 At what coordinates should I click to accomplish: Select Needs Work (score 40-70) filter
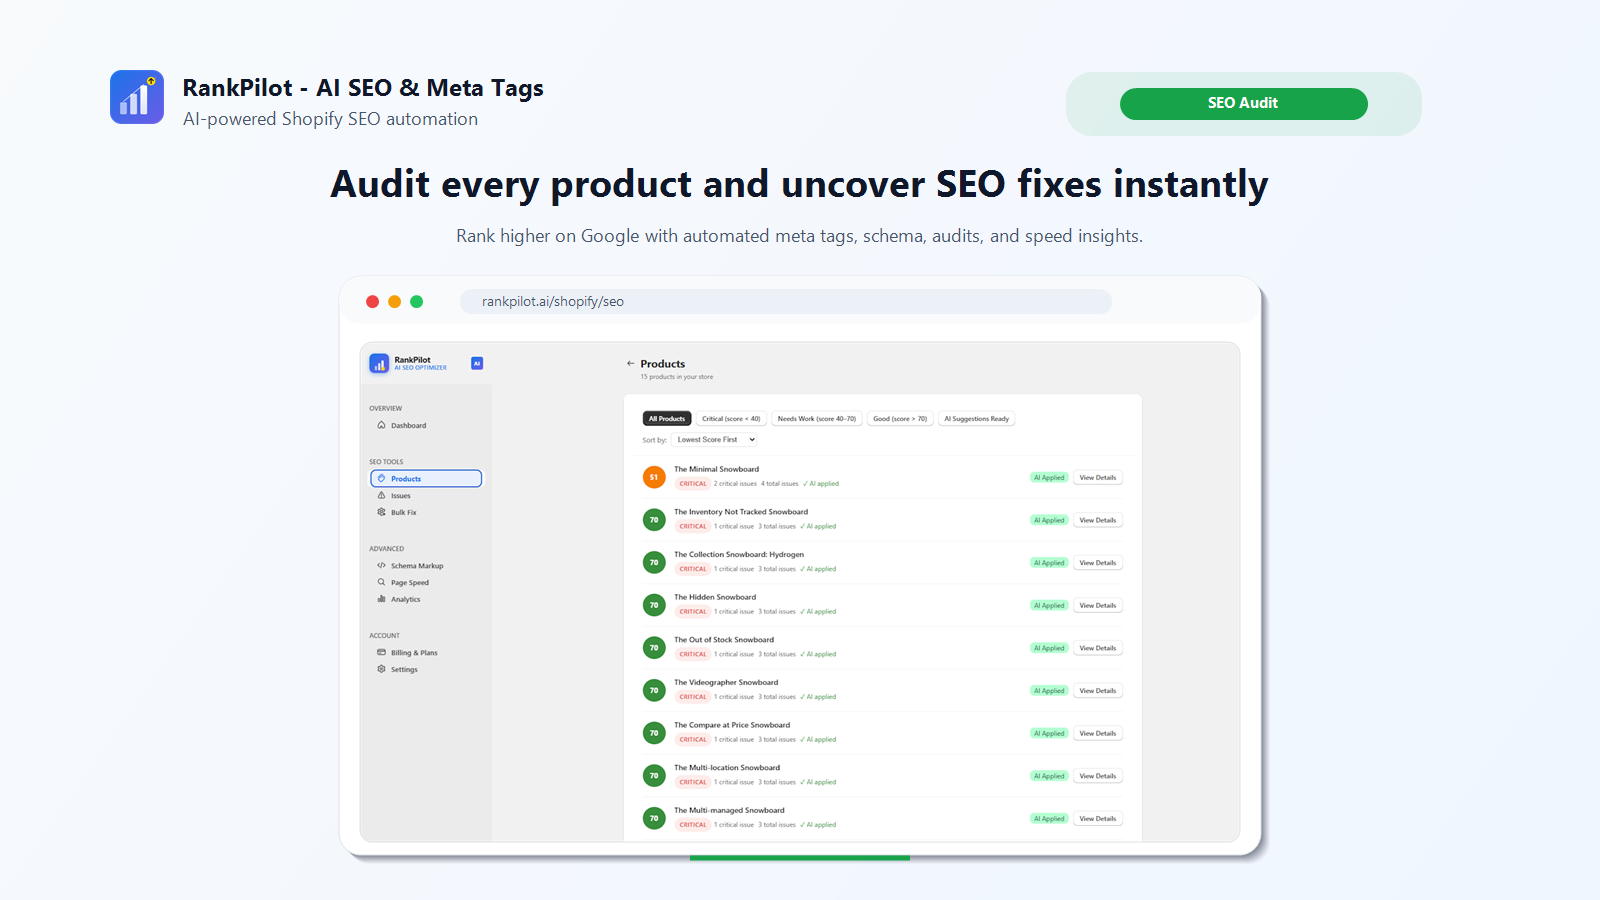pyautogui.click(x=817, y=419)
